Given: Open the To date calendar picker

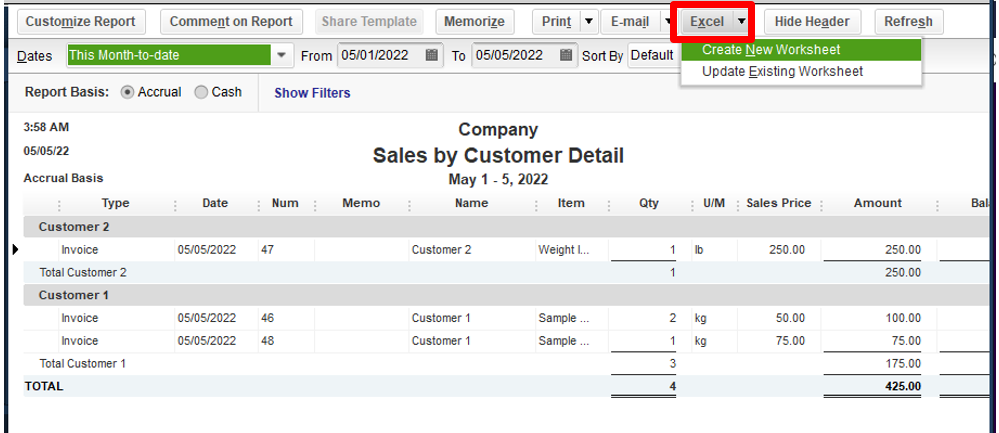Looking at the screenshot, I should click(x=566, y=55).
